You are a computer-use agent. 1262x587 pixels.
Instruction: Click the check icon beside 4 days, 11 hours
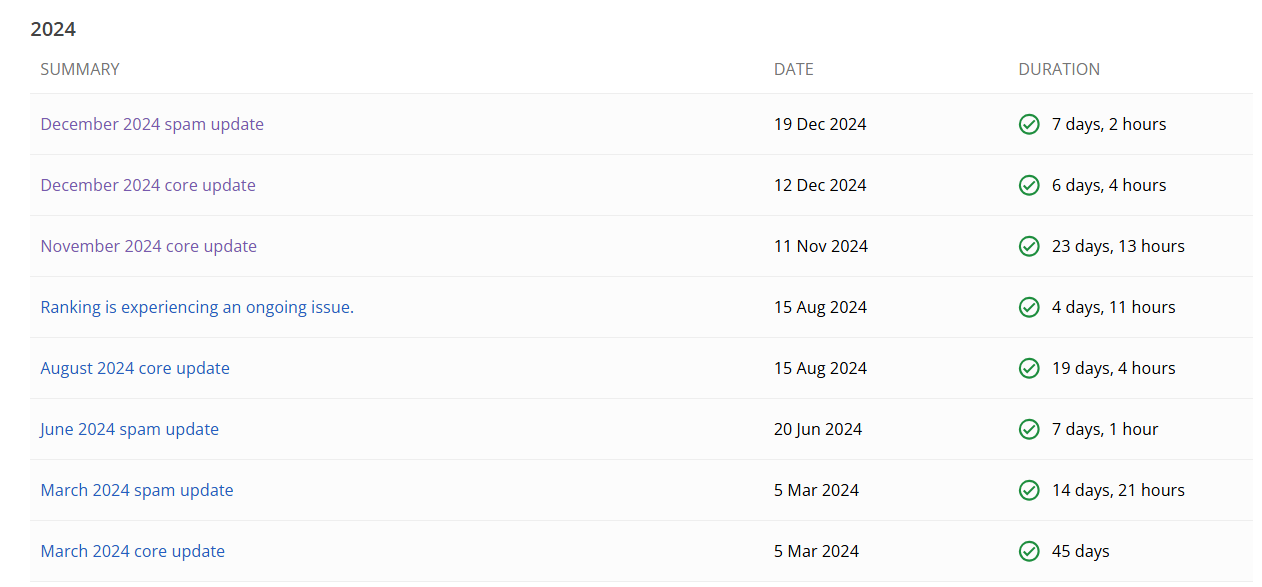point(1029,308)
